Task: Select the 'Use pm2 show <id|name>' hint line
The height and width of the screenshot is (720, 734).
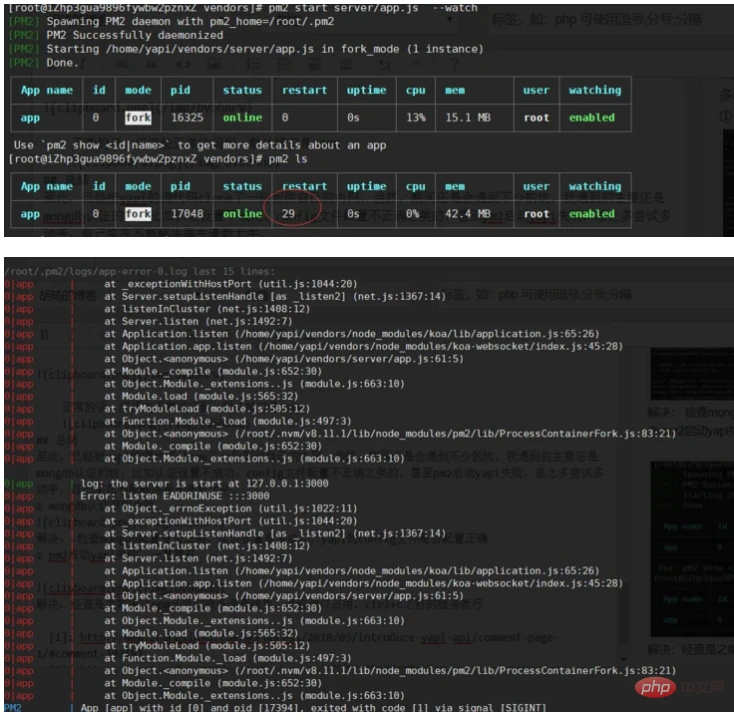Action: [200, 145]
